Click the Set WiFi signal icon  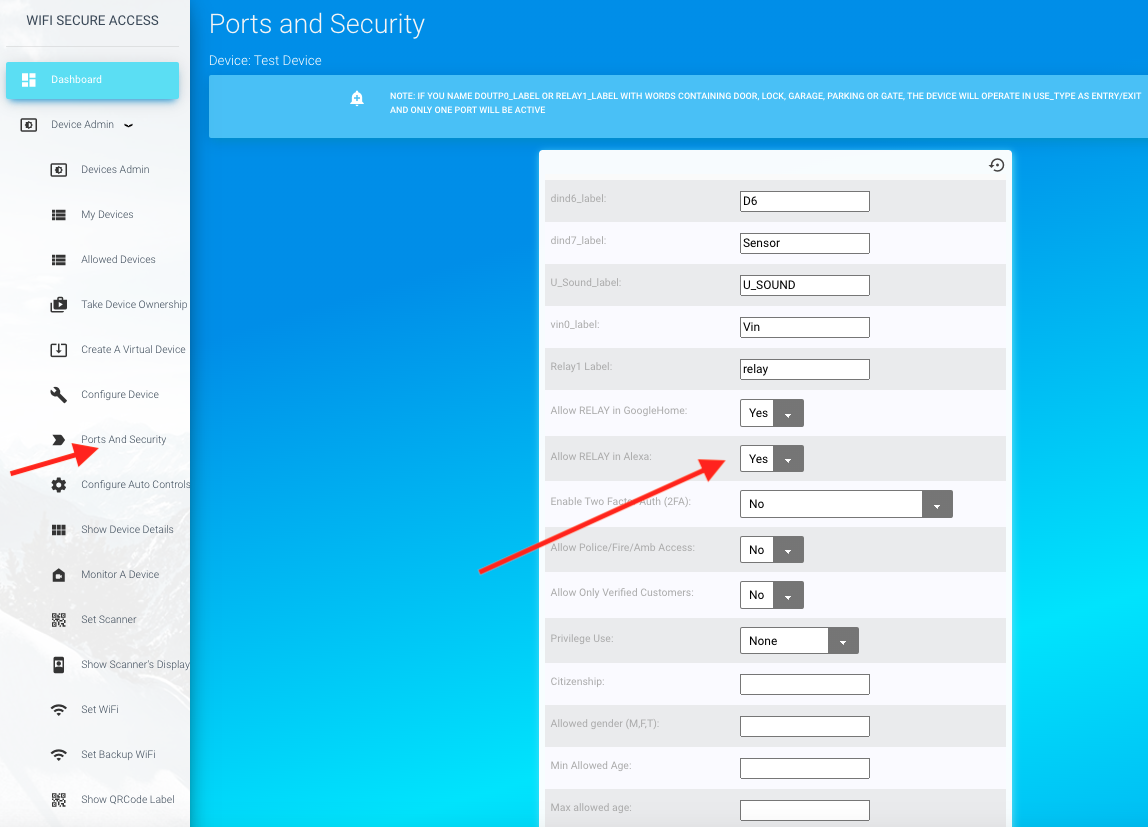(x=59, y=710)
